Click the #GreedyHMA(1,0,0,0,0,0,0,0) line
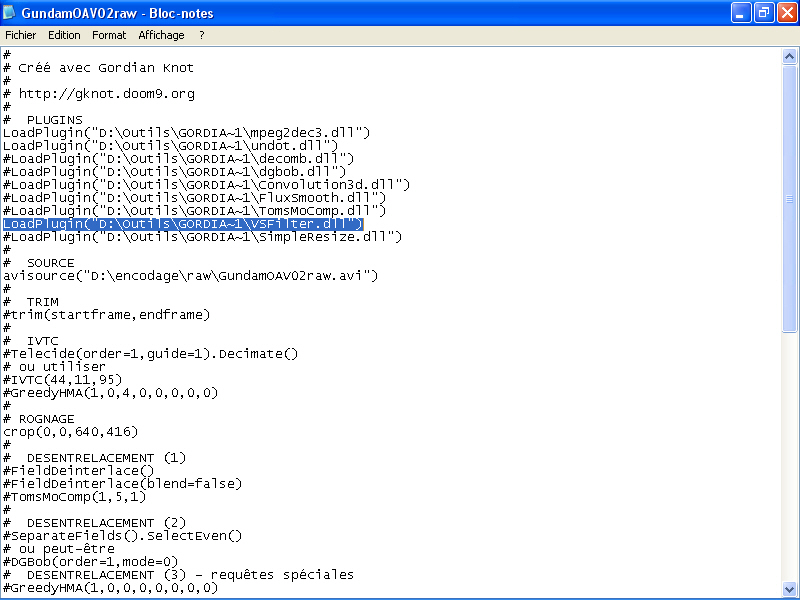 (111, 588)
